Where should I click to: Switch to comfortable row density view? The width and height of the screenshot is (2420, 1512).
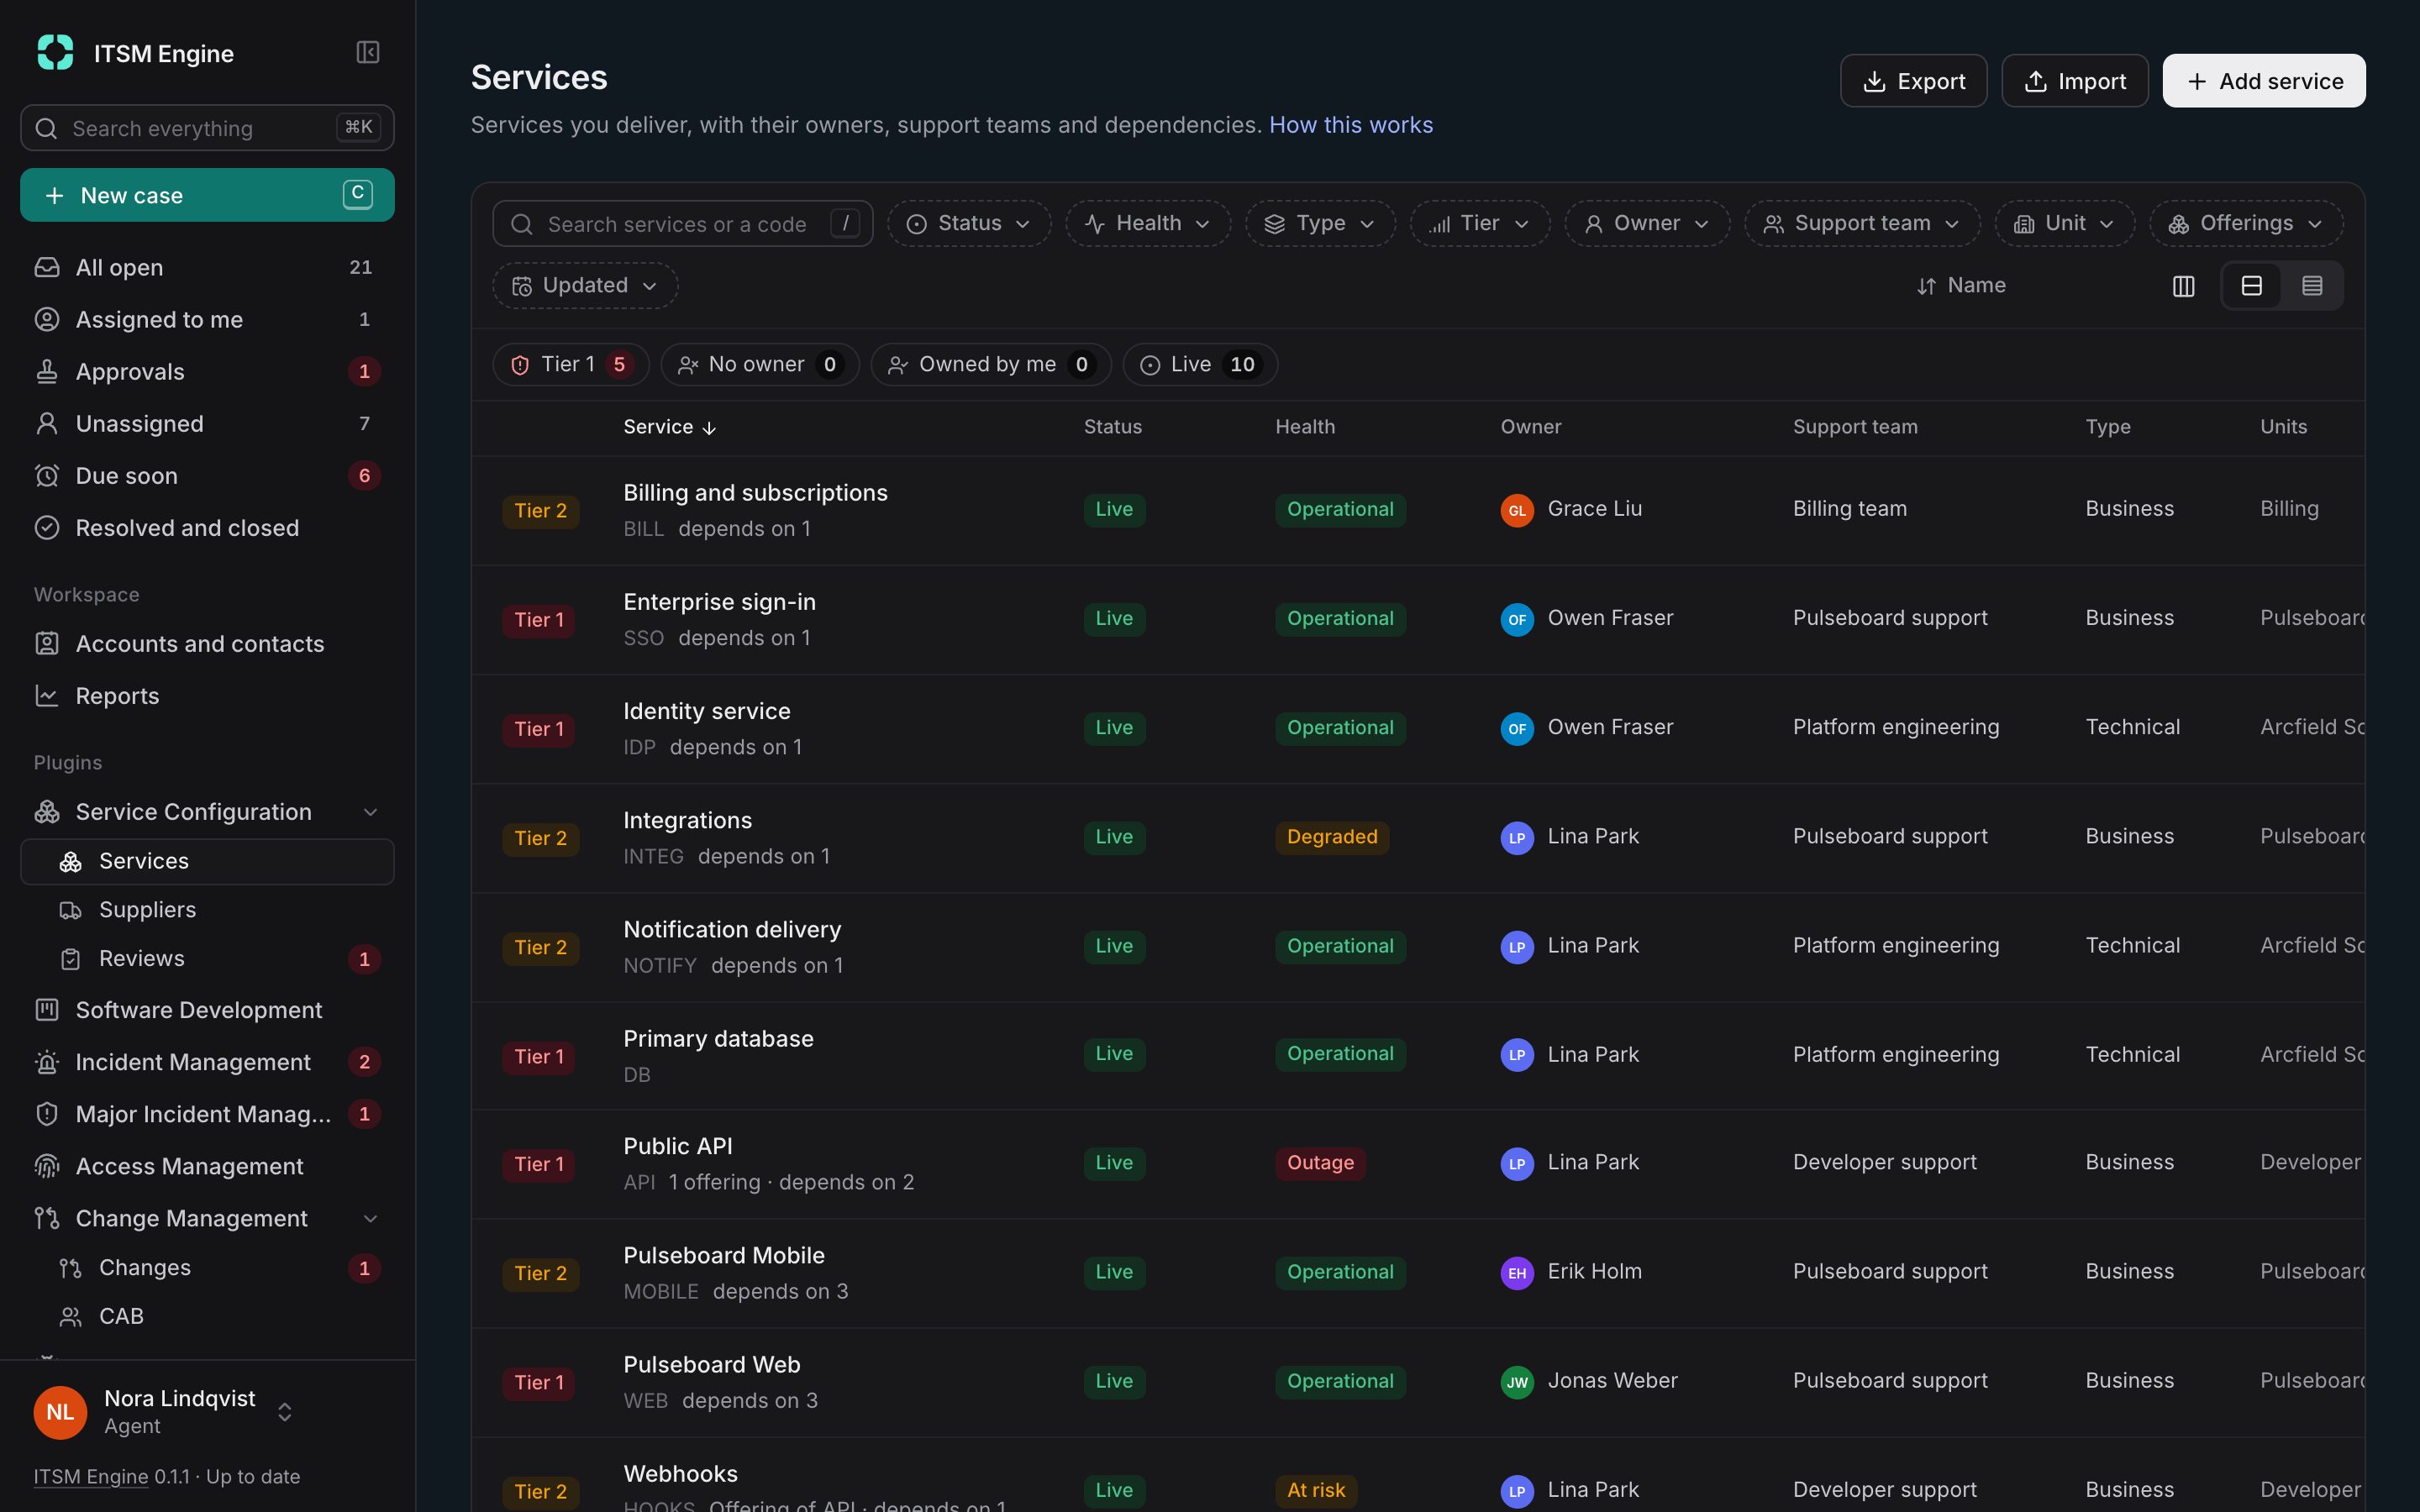[x=2251, y=286]
